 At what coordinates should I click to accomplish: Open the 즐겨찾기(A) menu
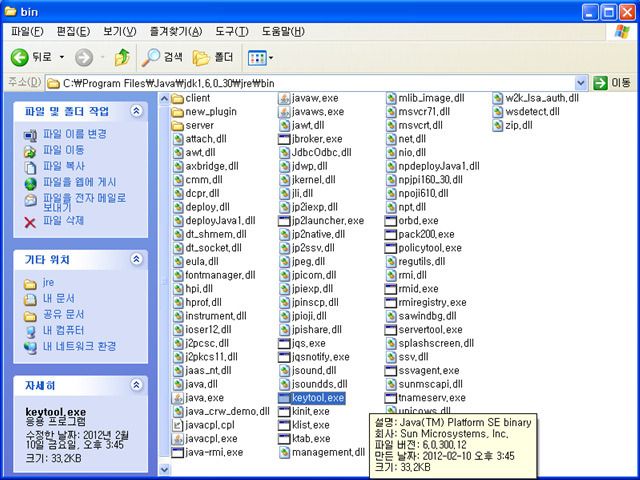[176, 31]
